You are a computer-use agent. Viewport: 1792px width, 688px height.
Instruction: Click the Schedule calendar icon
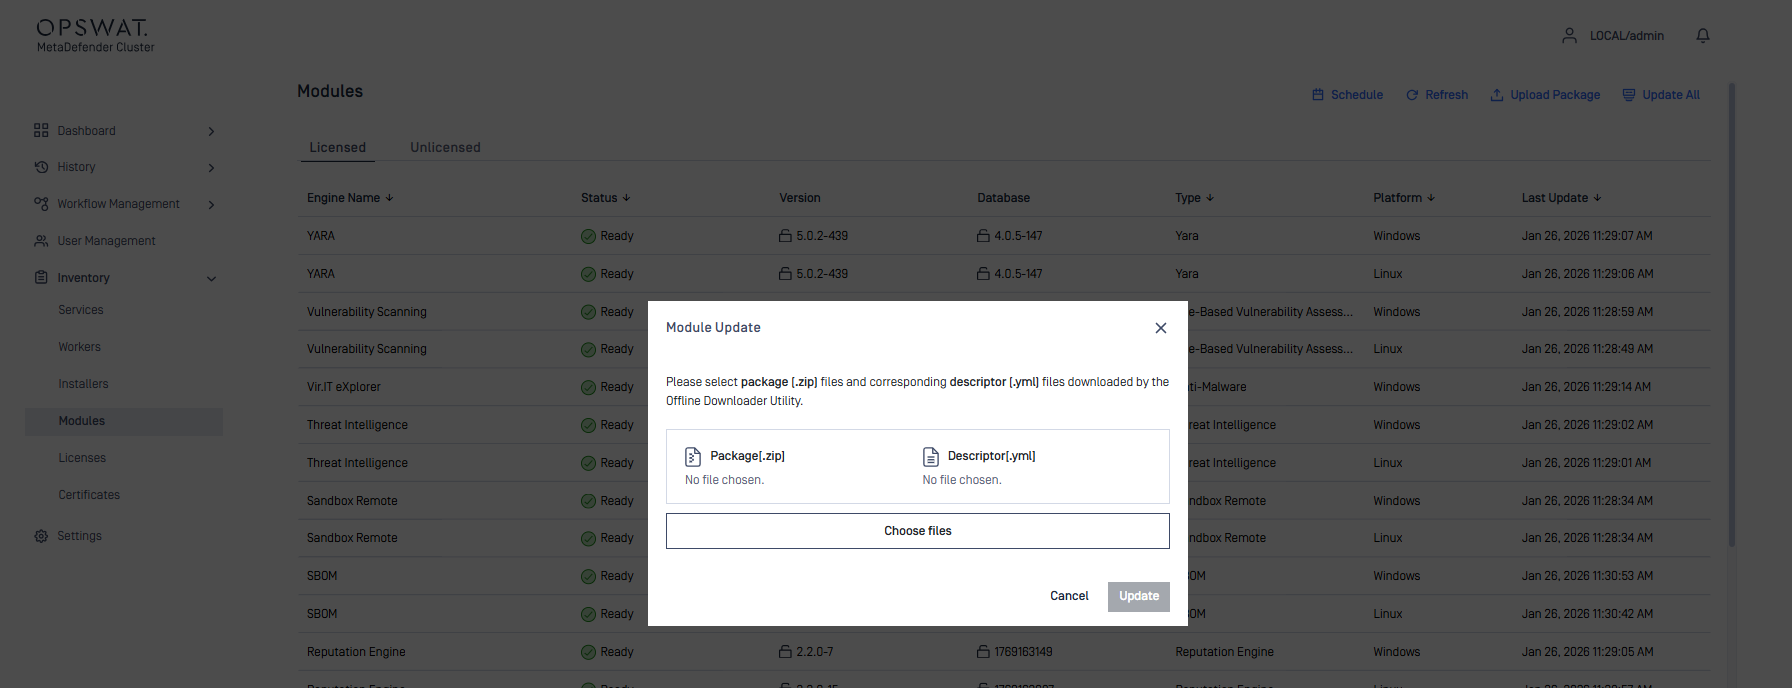pos(1318,95)
